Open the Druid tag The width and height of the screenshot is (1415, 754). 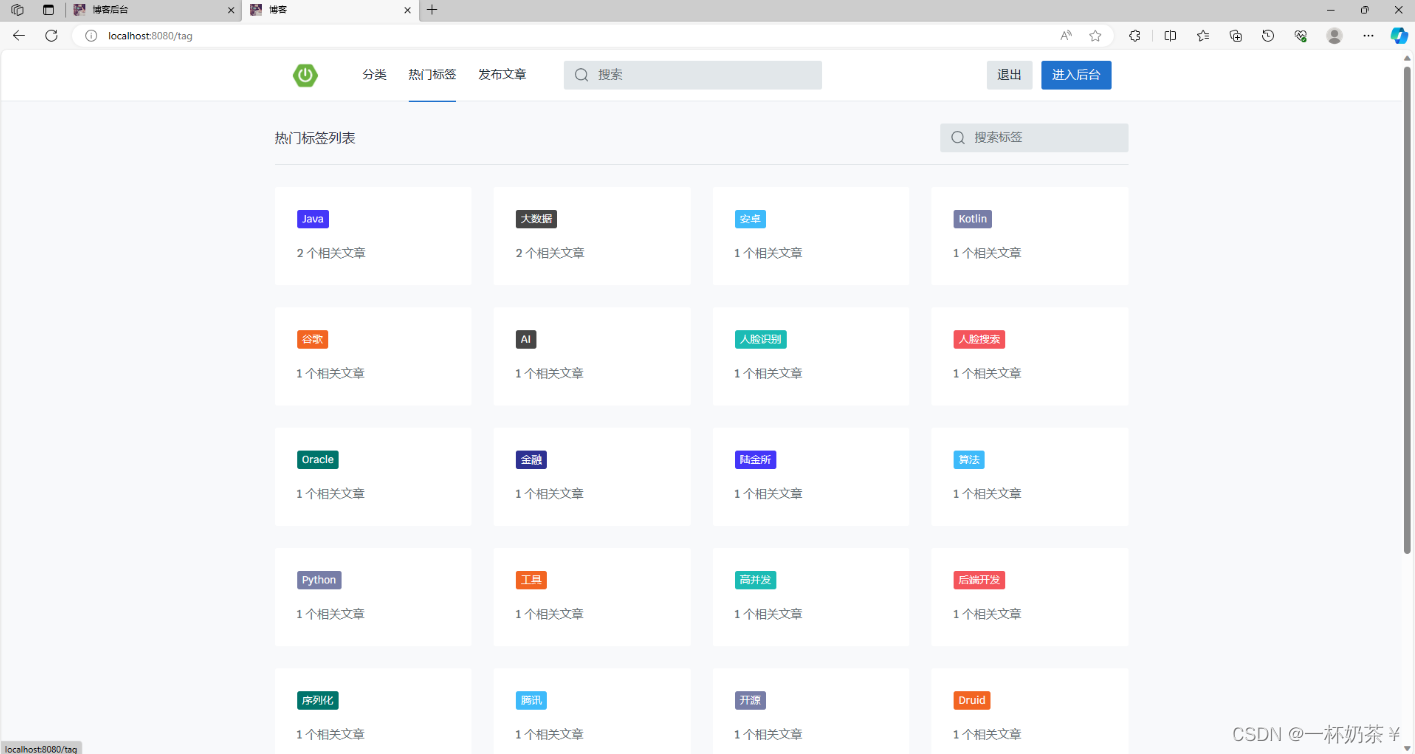click(972, 700)
